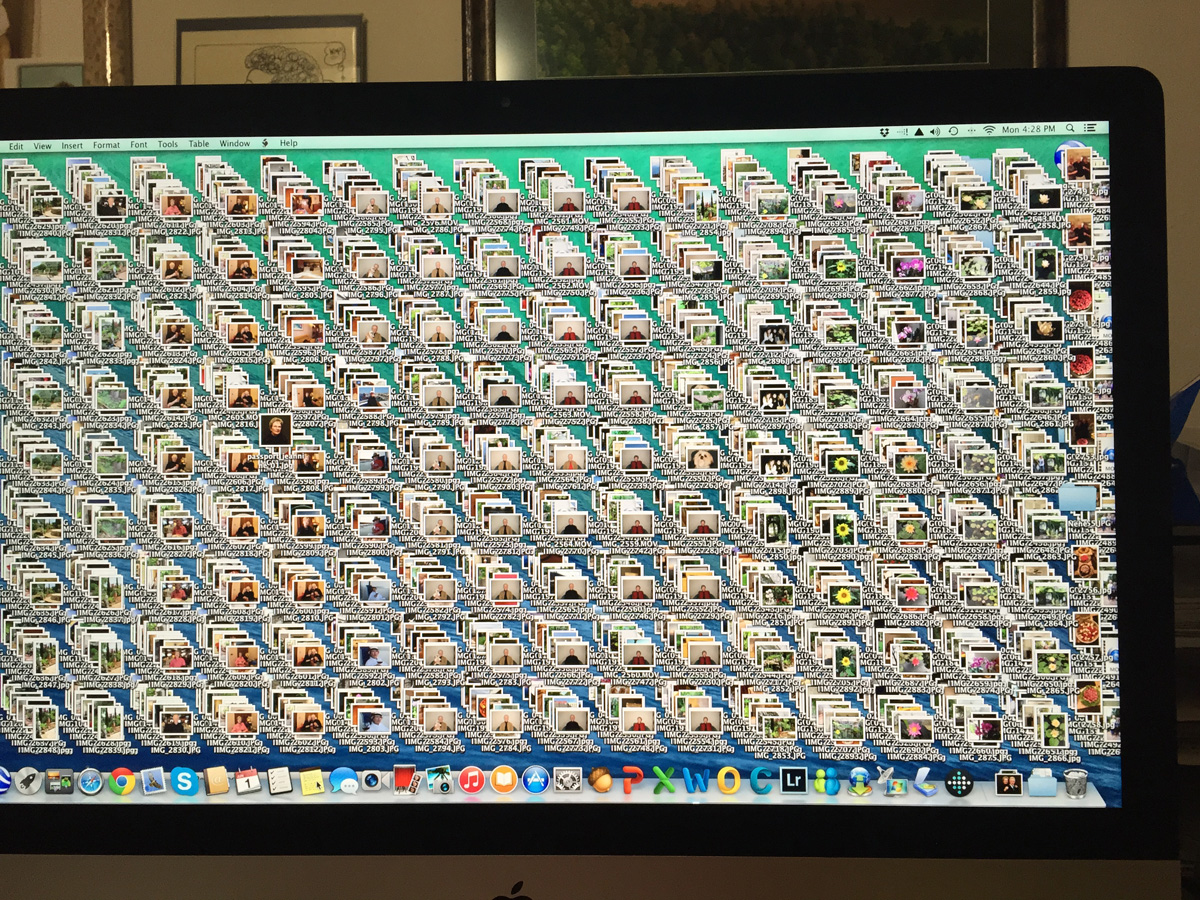Open the Trash in the Dock

coord(1075,783)
